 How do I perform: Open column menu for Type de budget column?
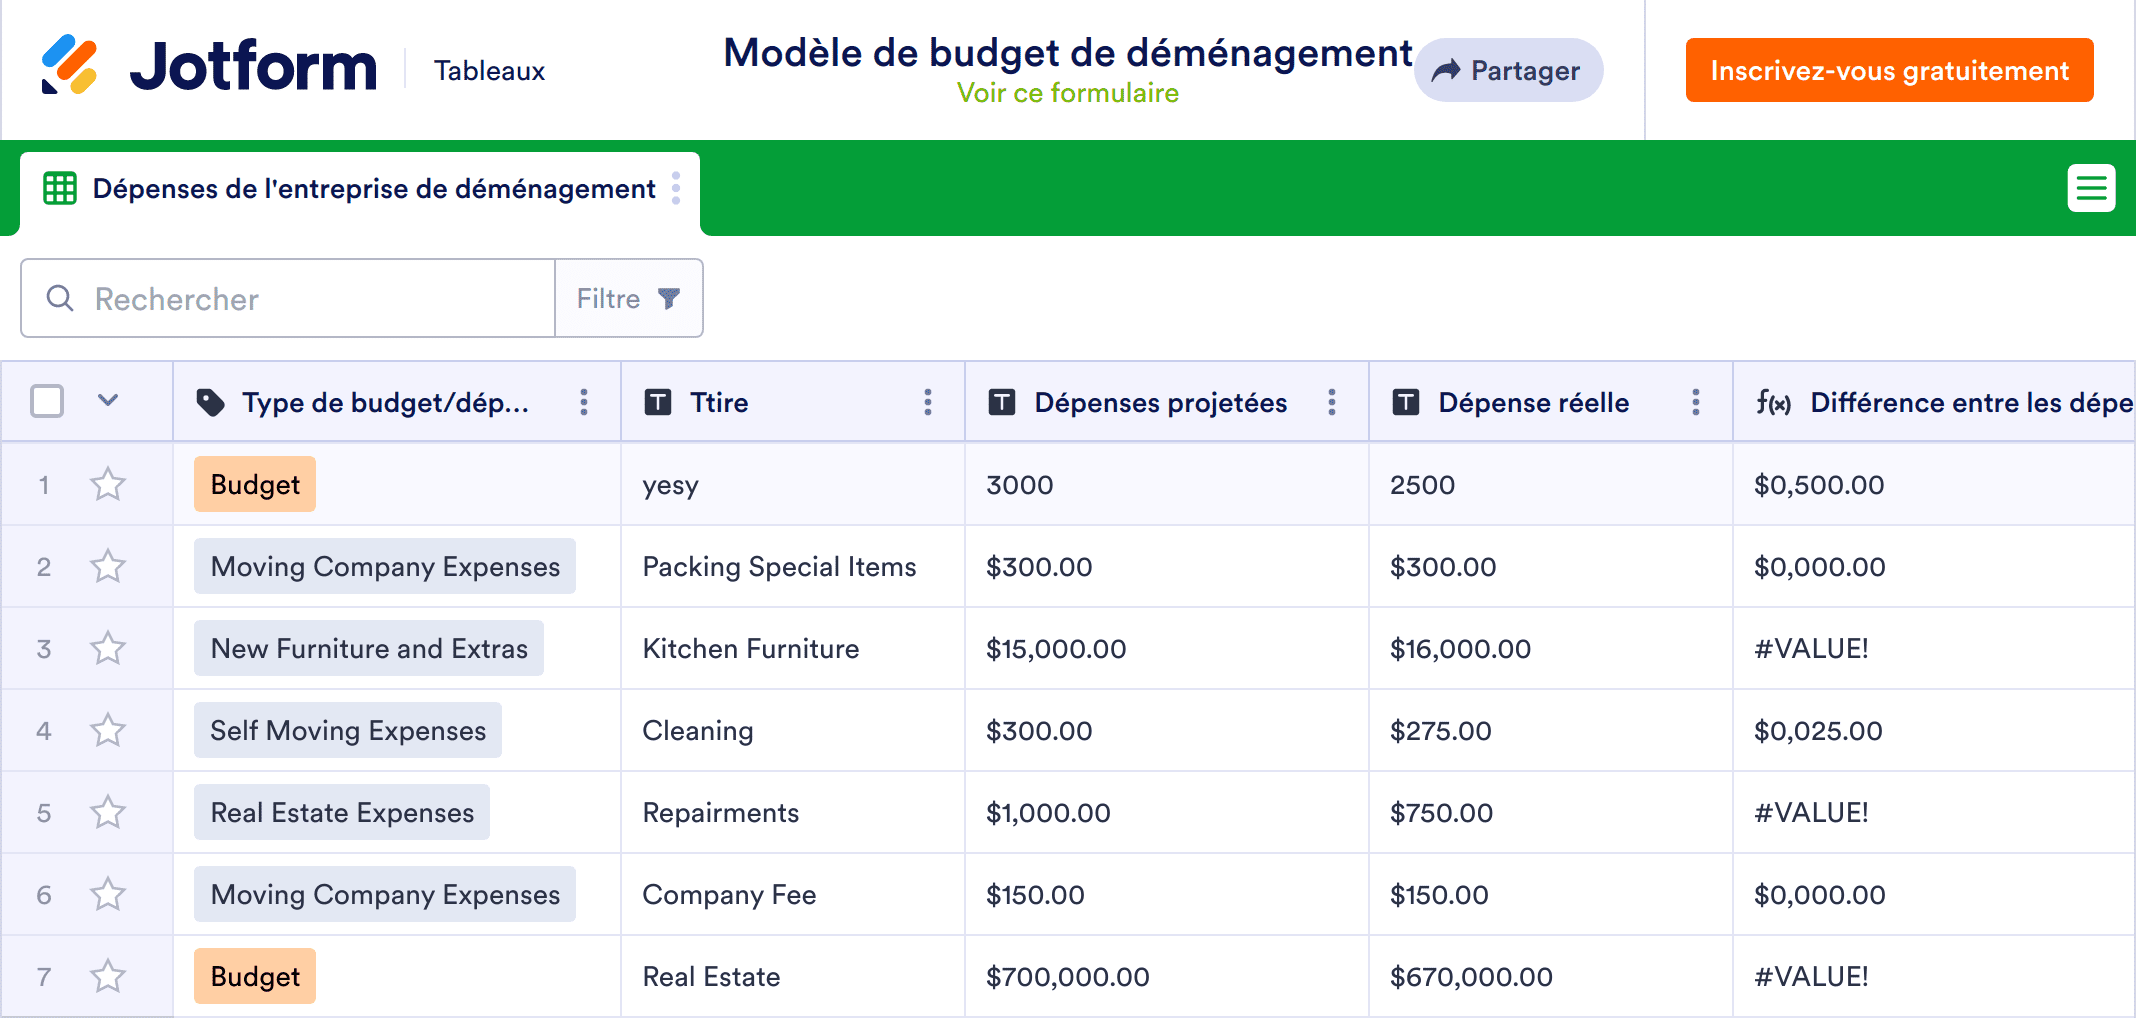tap(584, 402)
